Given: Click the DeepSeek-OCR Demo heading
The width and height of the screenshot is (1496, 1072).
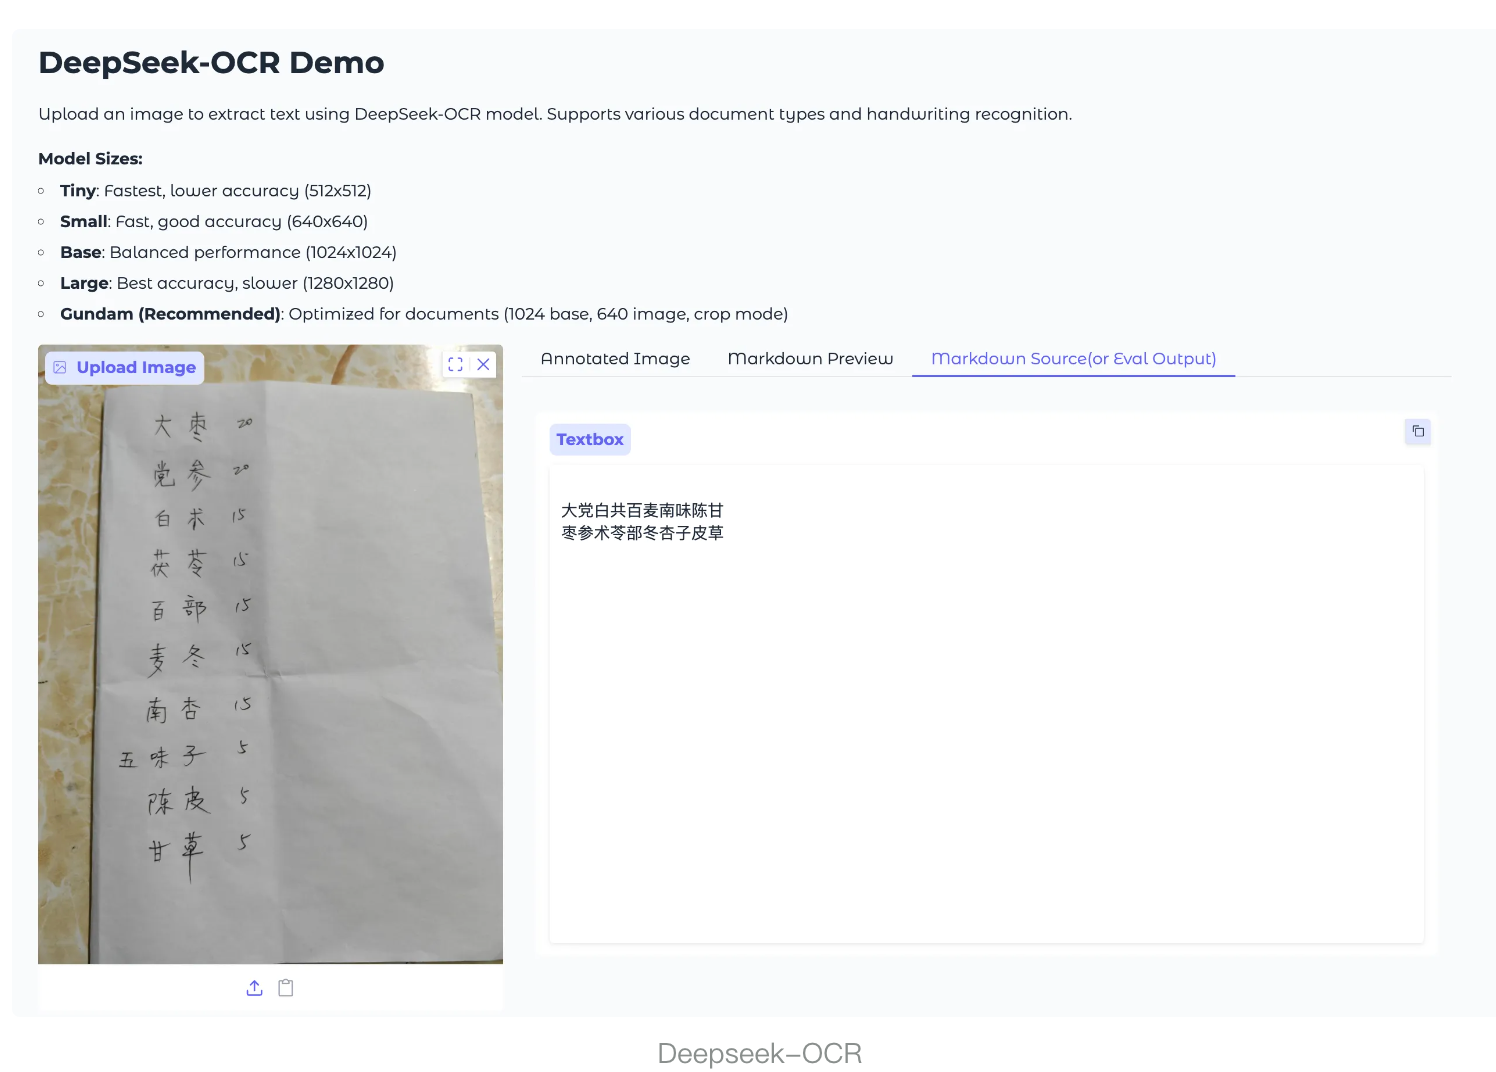Looking at the screenshot, I should coord(211,62).
